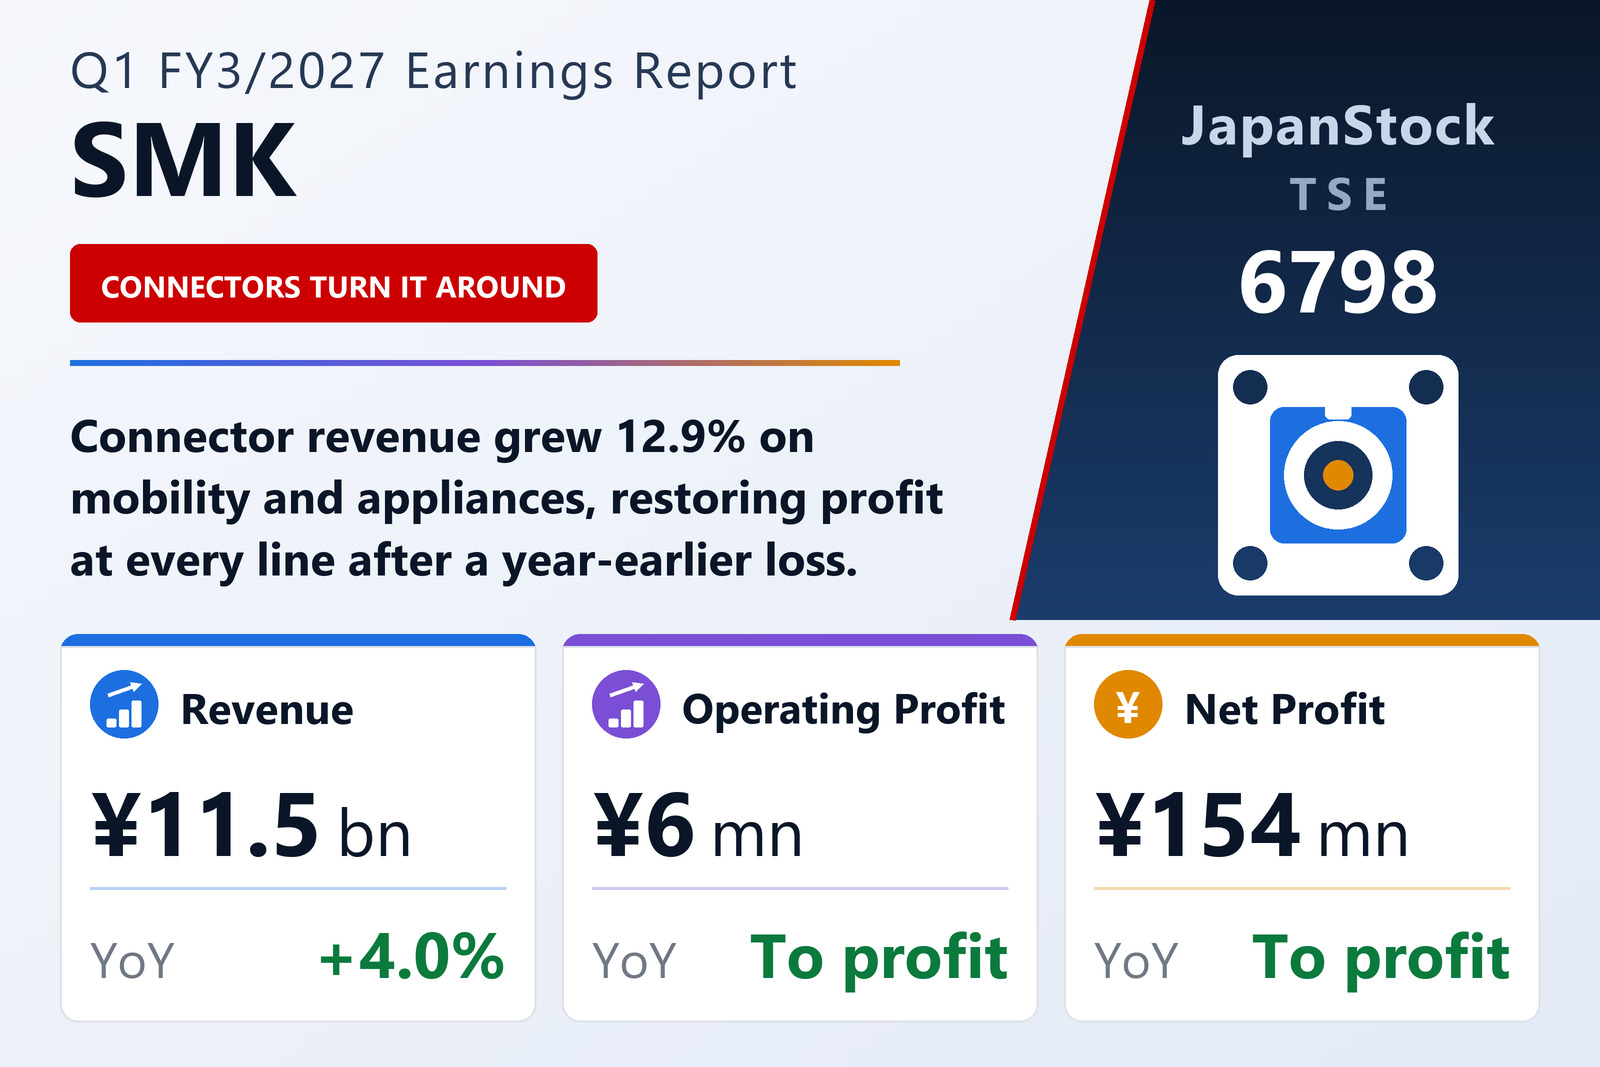Click the '¥154 mn' net profit value
The width and height of the screenshot is (1600, 1067).
[1252, 825]
